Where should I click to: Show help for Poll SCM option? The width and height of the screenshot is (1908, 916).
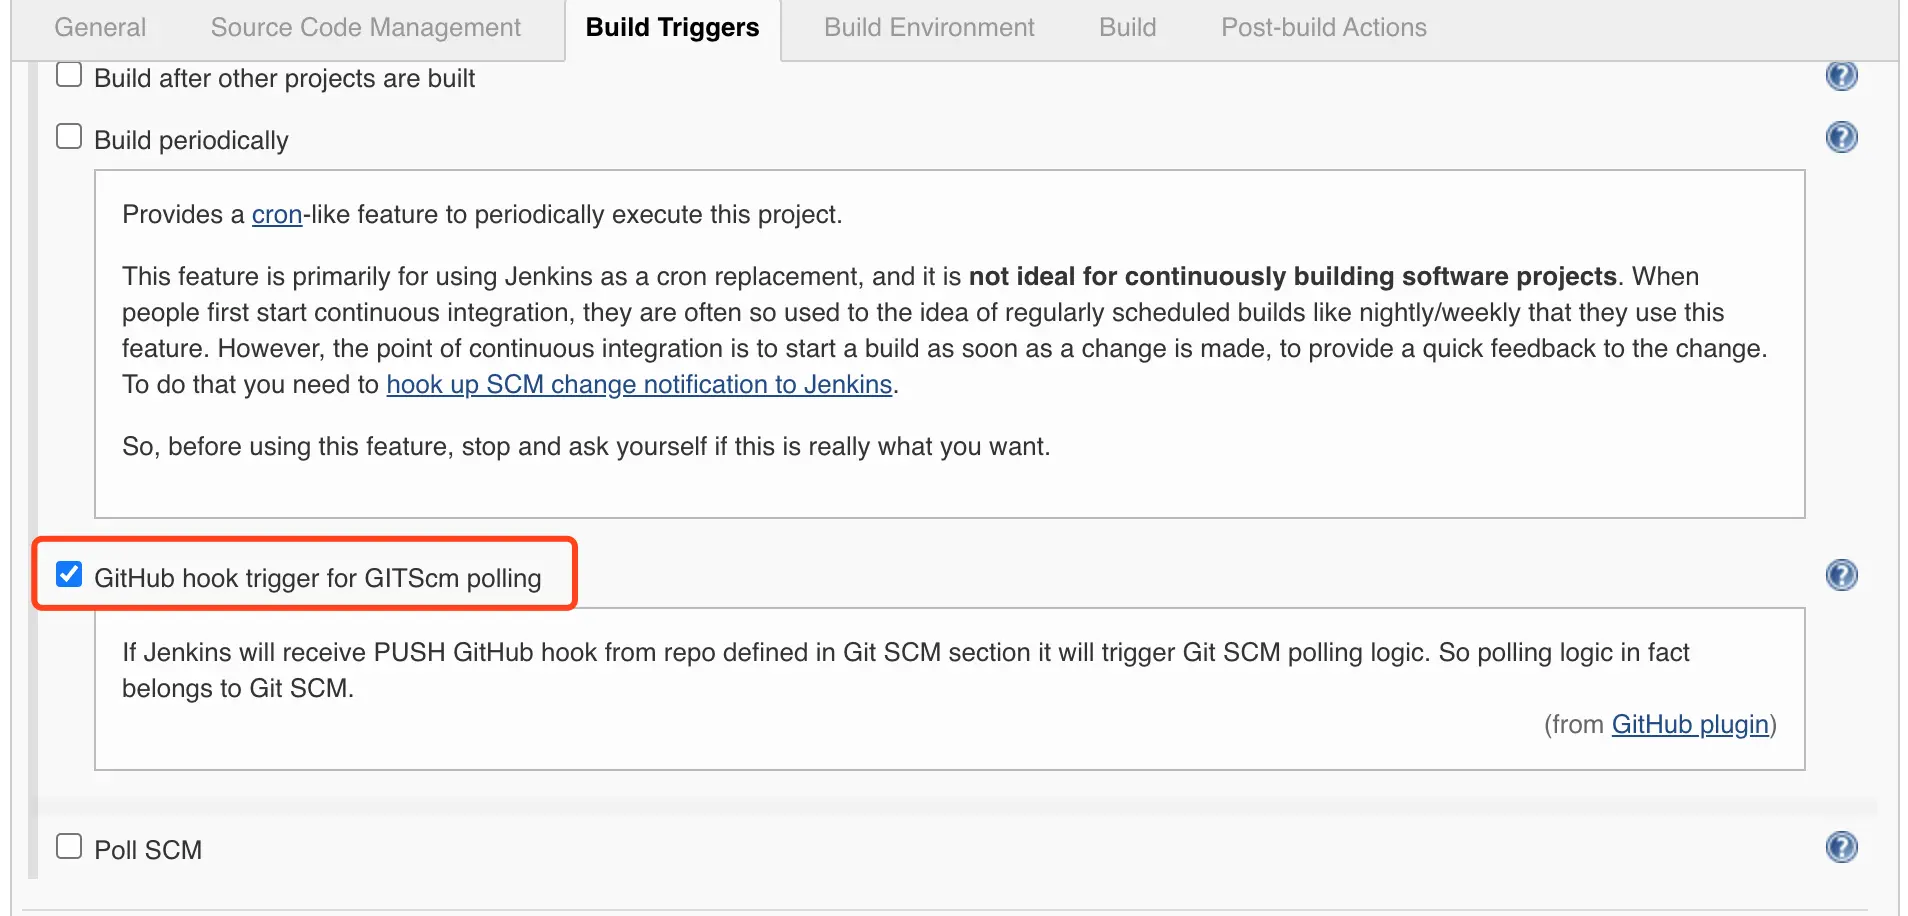pyautogui.click(x=1841, y=847)
